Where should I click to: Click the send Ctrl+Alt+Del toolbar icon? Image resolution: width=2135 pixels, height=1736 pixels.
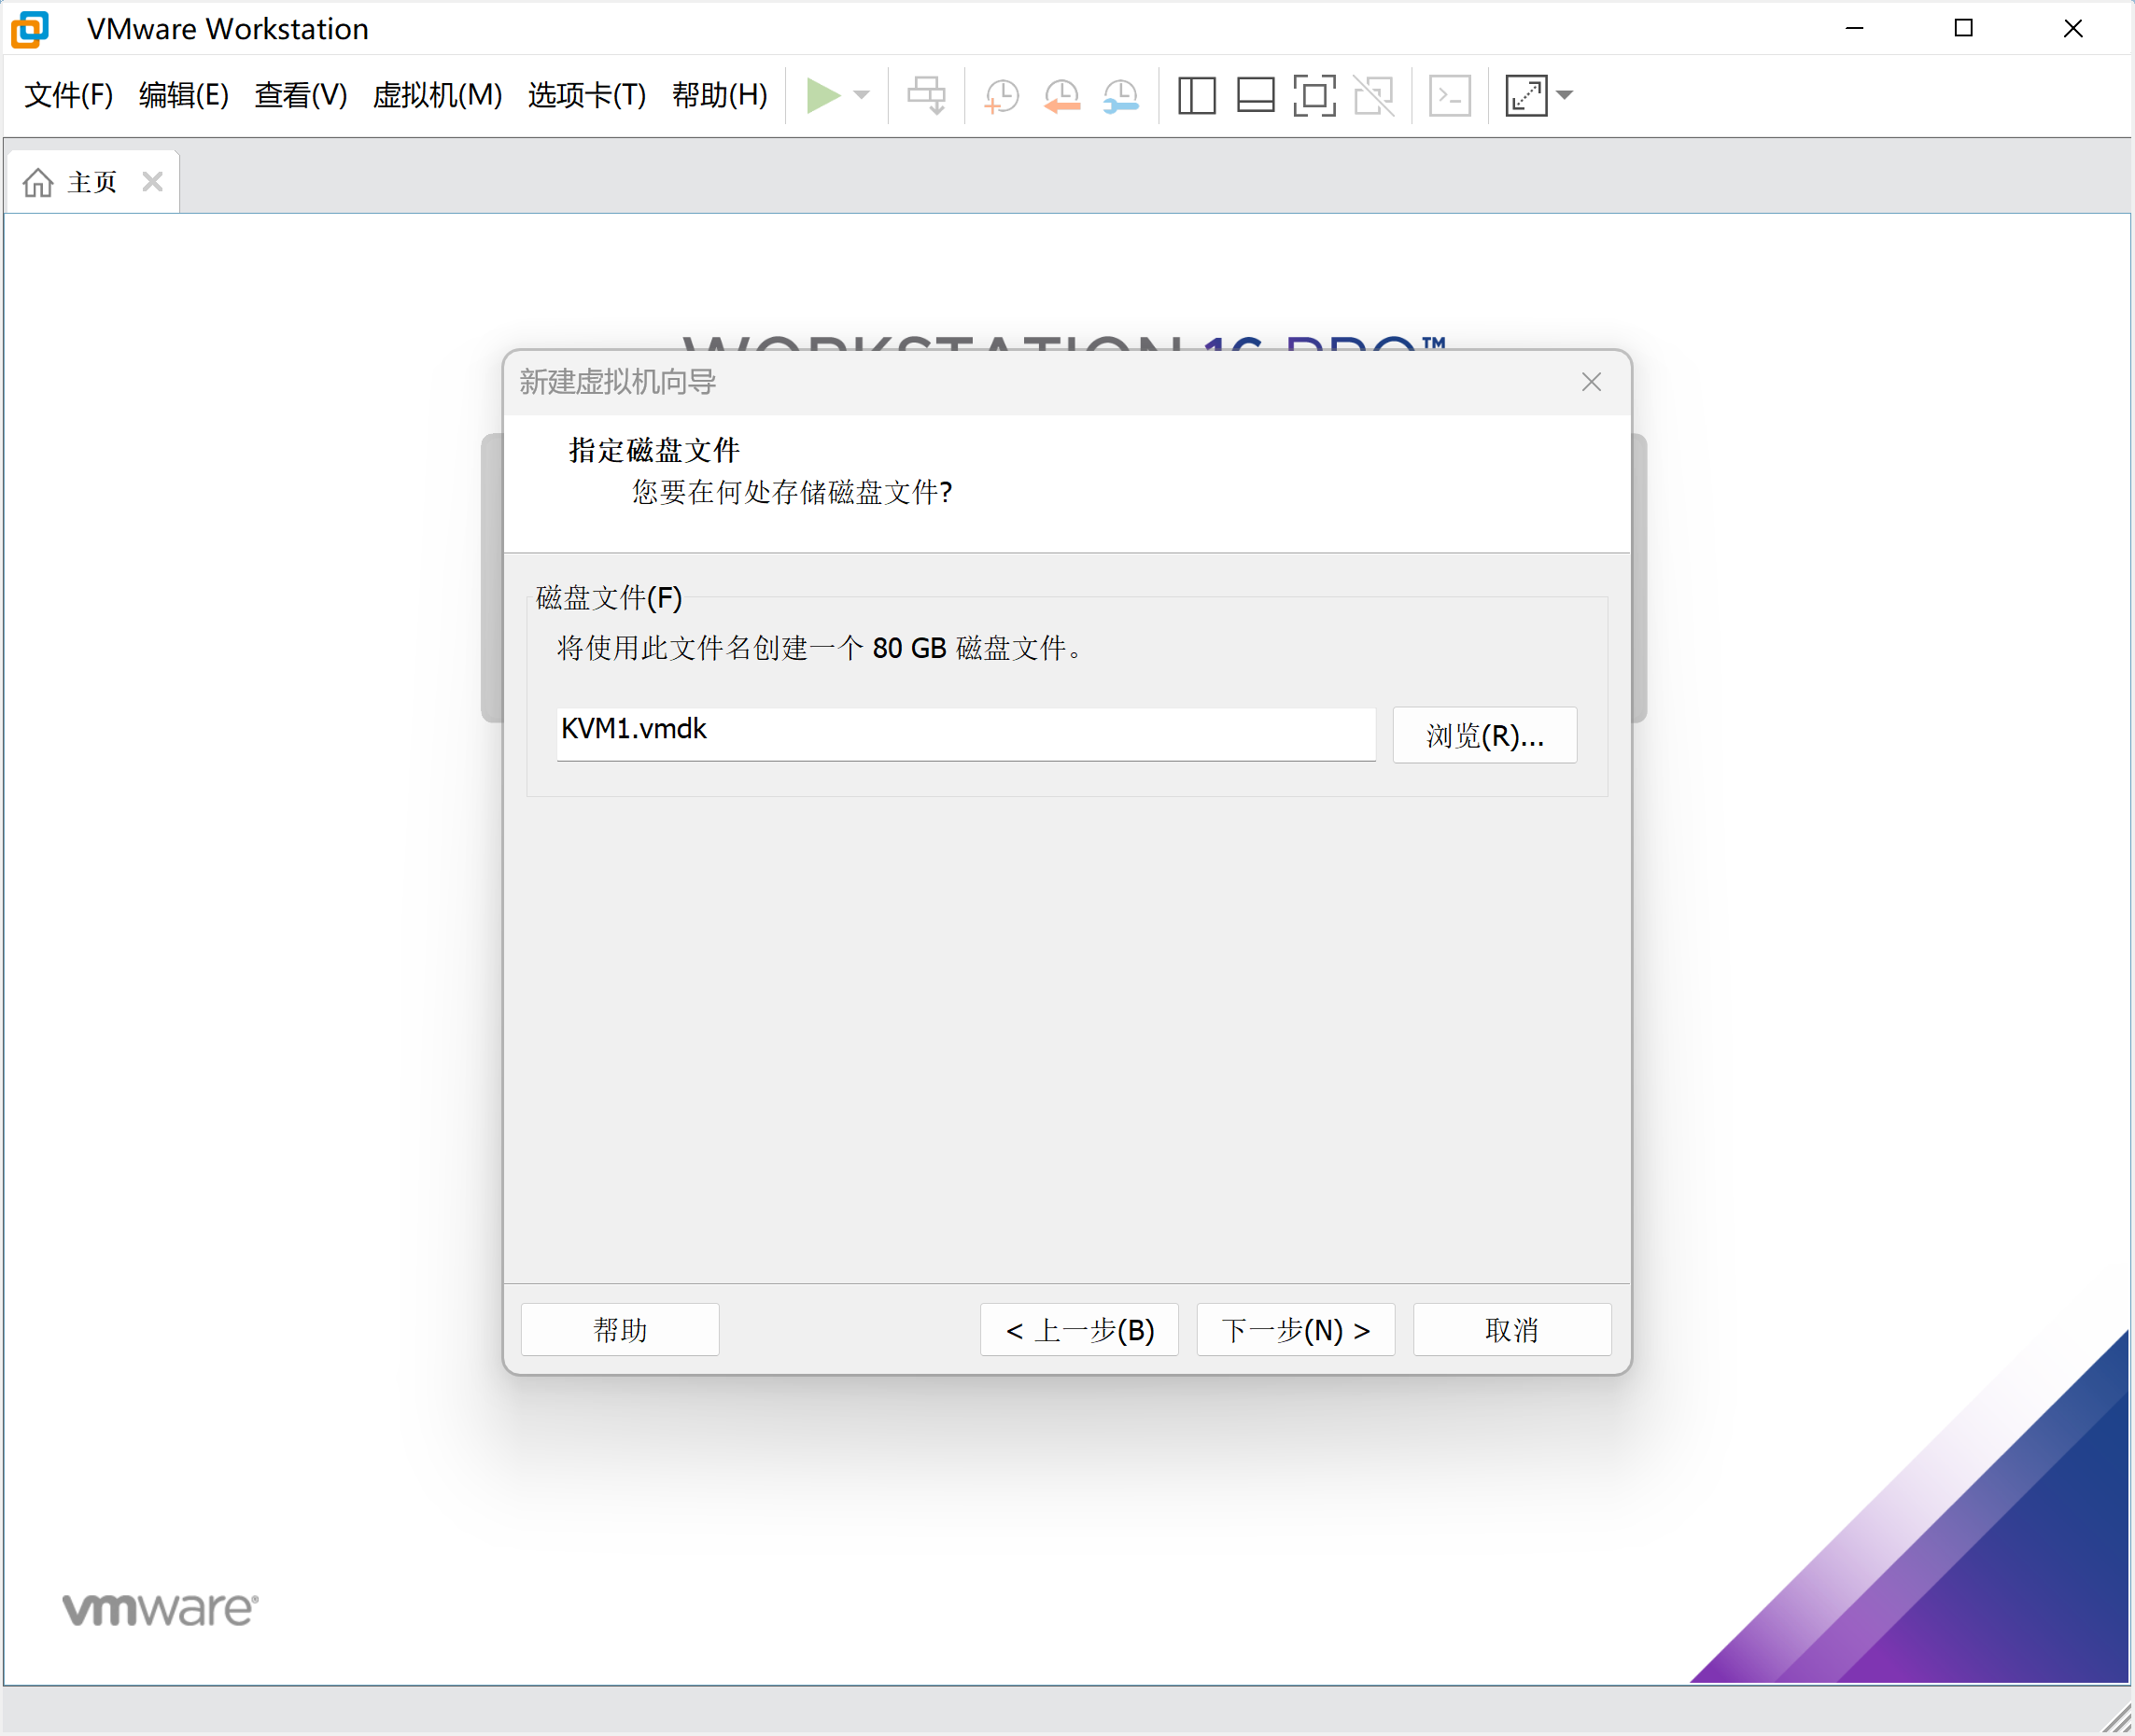pyautogui.click(x=926, y=96)
